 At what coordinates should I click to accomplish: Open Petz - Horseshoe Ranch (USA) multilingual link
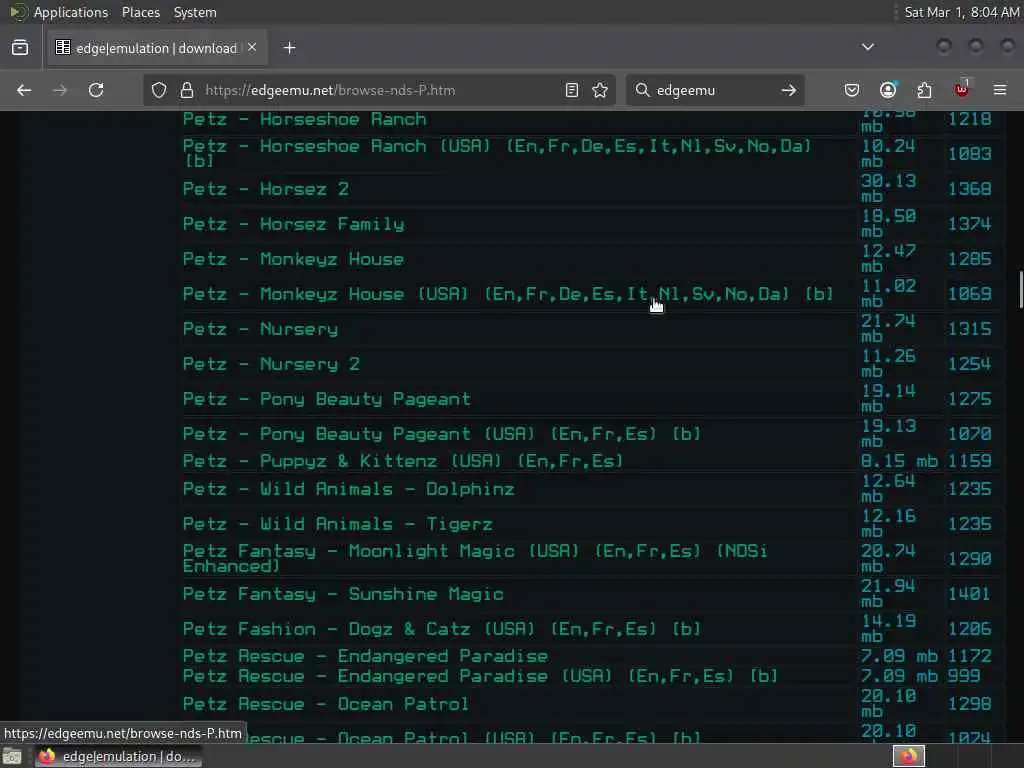(x=496, y=153)
